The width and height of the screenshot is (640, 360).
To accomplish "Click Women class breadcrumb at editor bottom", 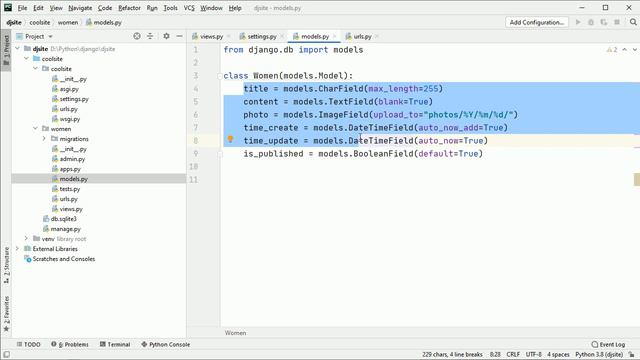I will pyautogui.click(x=236, y=333).
